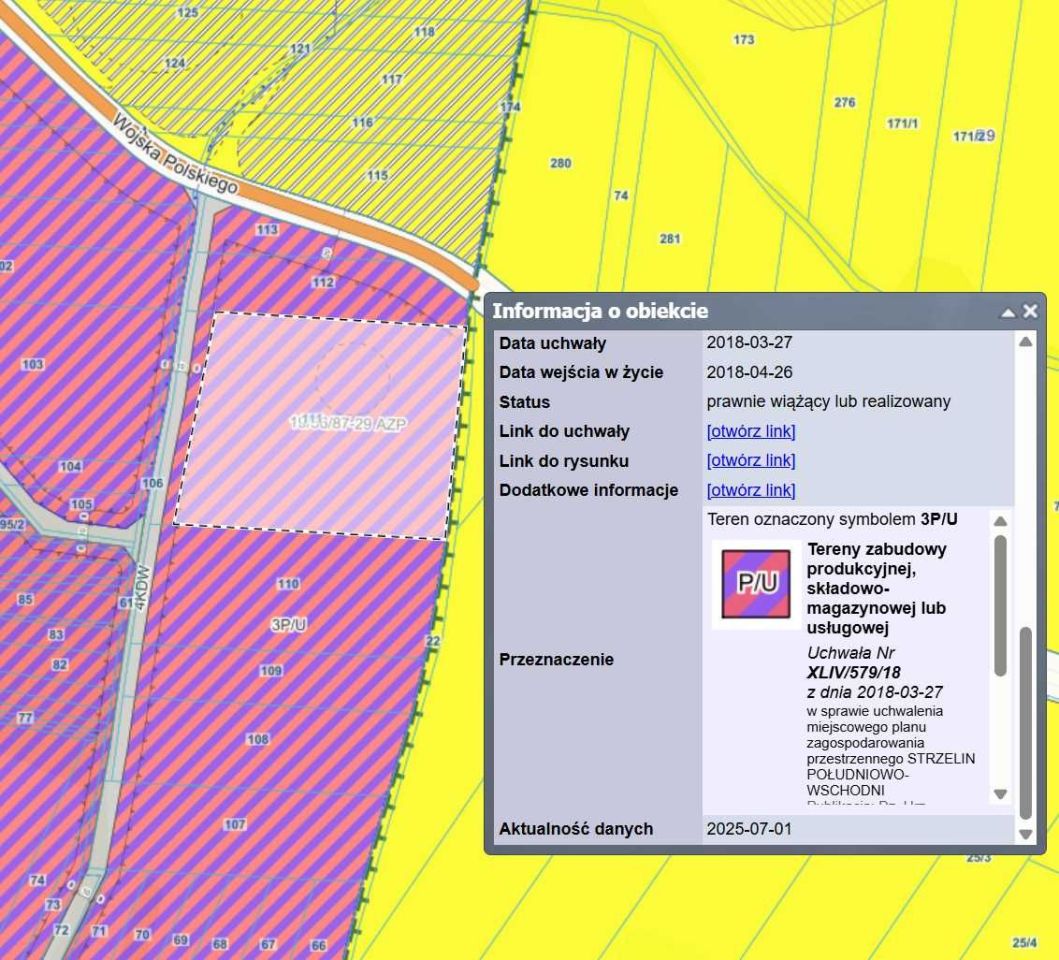Select parcel 173 in the yellow zone
1059x960 pixels.
pyautogui.click(x=743, y=40)
